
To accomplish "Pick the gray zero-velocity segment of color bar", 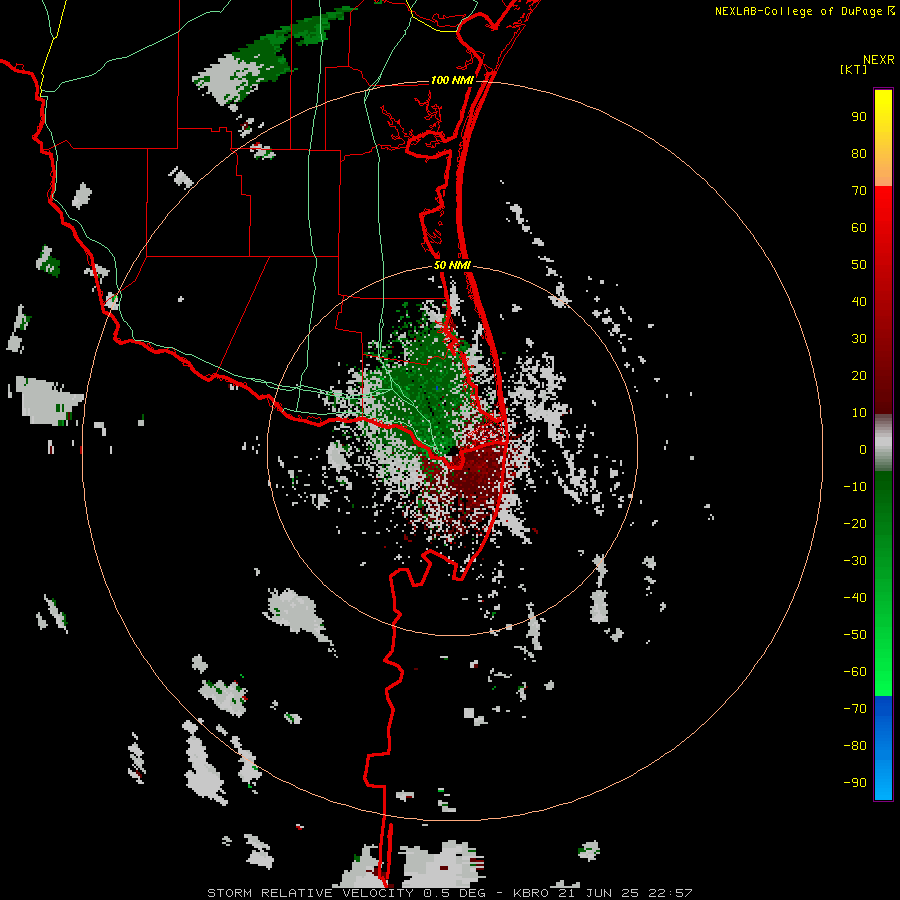I will tap(883, 443).
